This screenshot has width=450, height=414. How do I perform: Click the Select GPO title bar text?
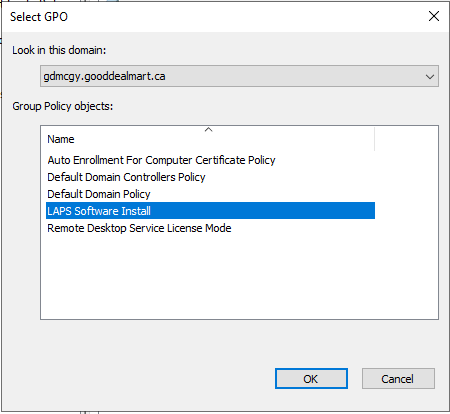(x=39, y=17)
